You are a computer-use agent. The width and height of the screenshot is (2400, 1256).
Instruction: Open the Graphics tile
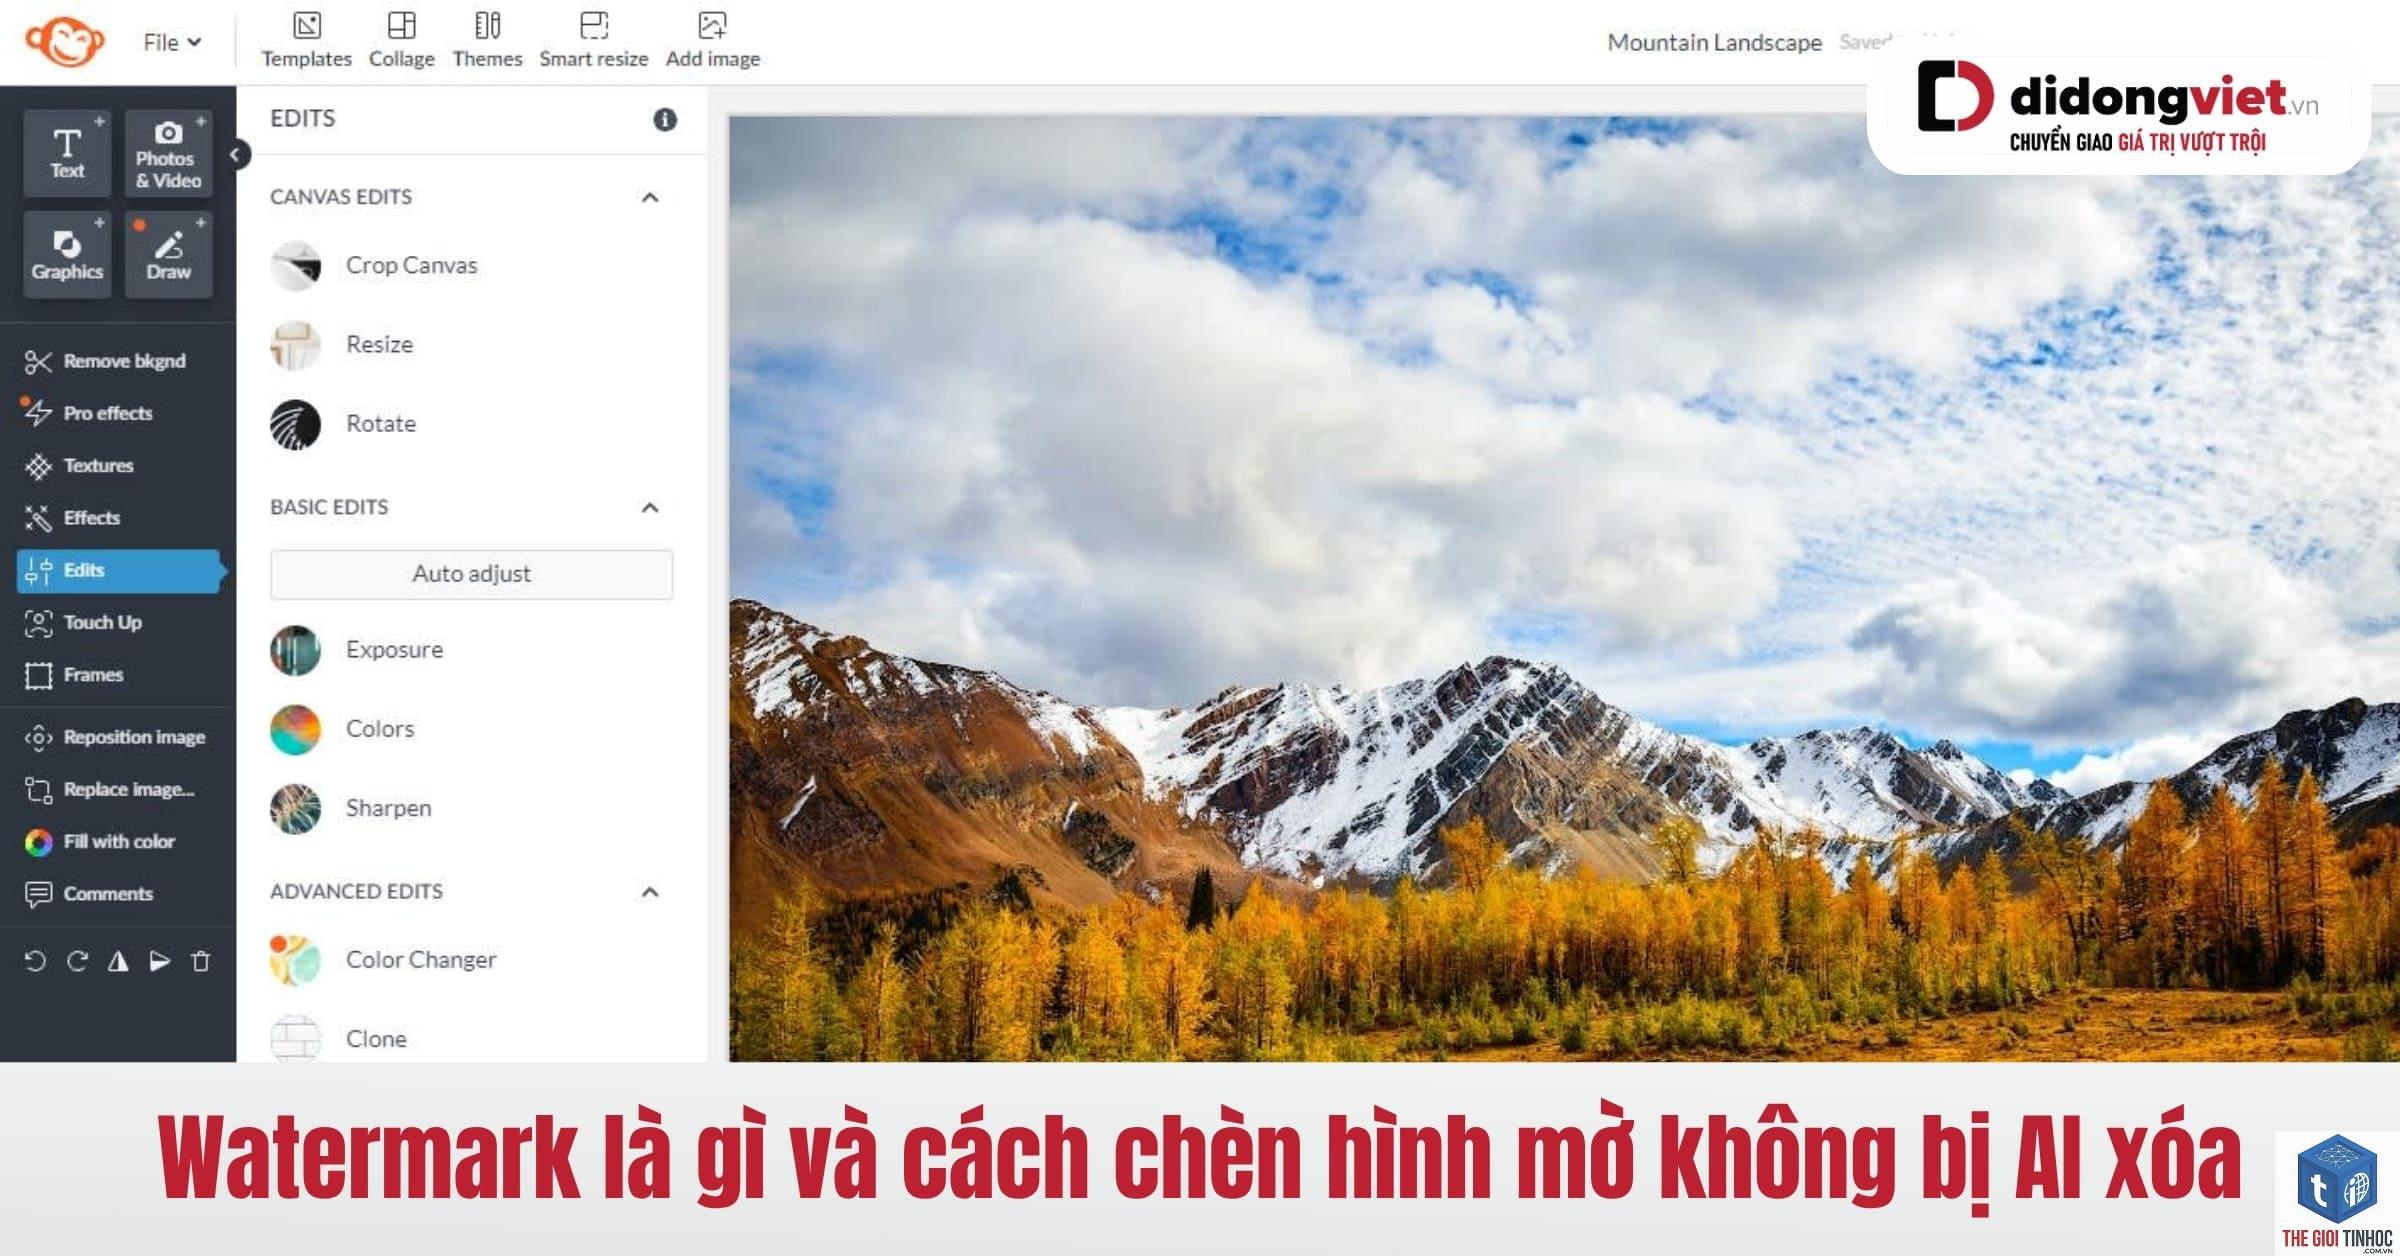(x=67, y=254)
